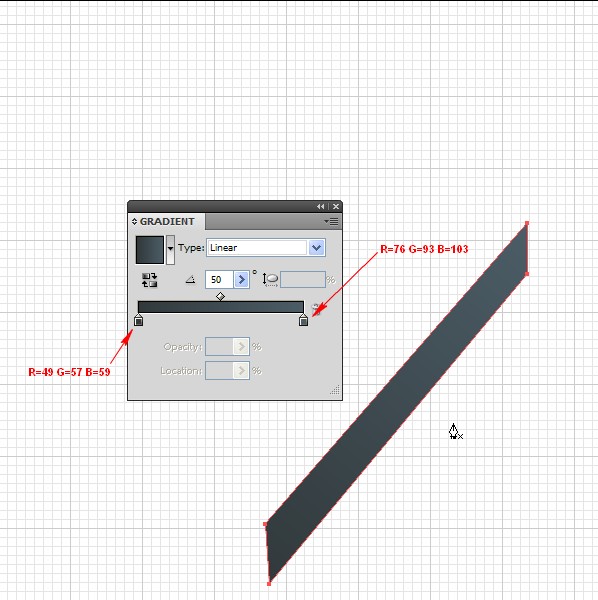
Task: Cycle panel view with the arrows beside GRADIENT
Action: click(x=134, y=222)
